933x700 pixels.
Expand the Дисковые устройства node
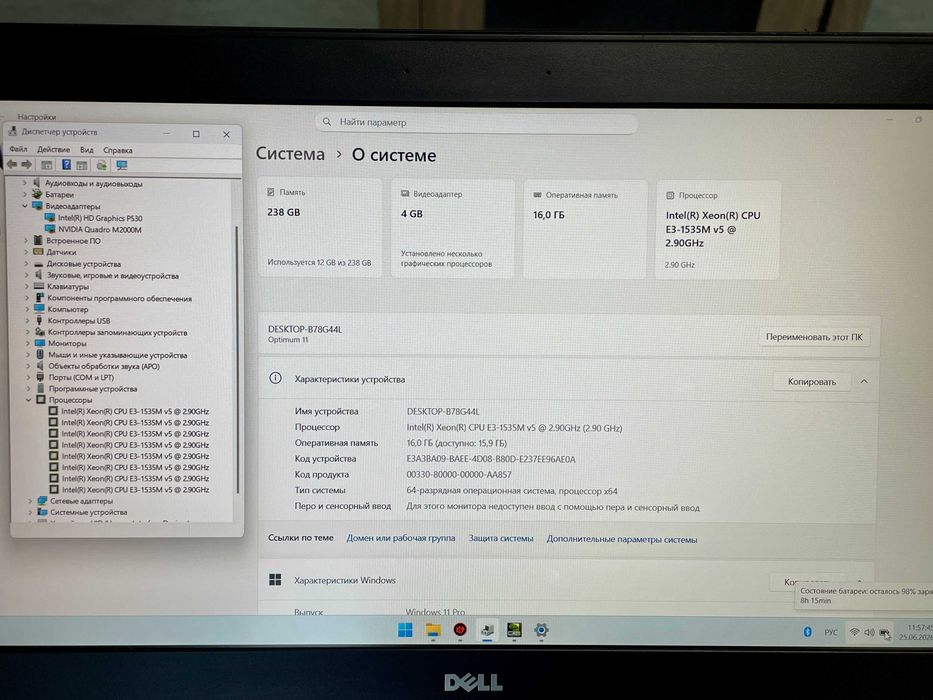tap(26, 264)
